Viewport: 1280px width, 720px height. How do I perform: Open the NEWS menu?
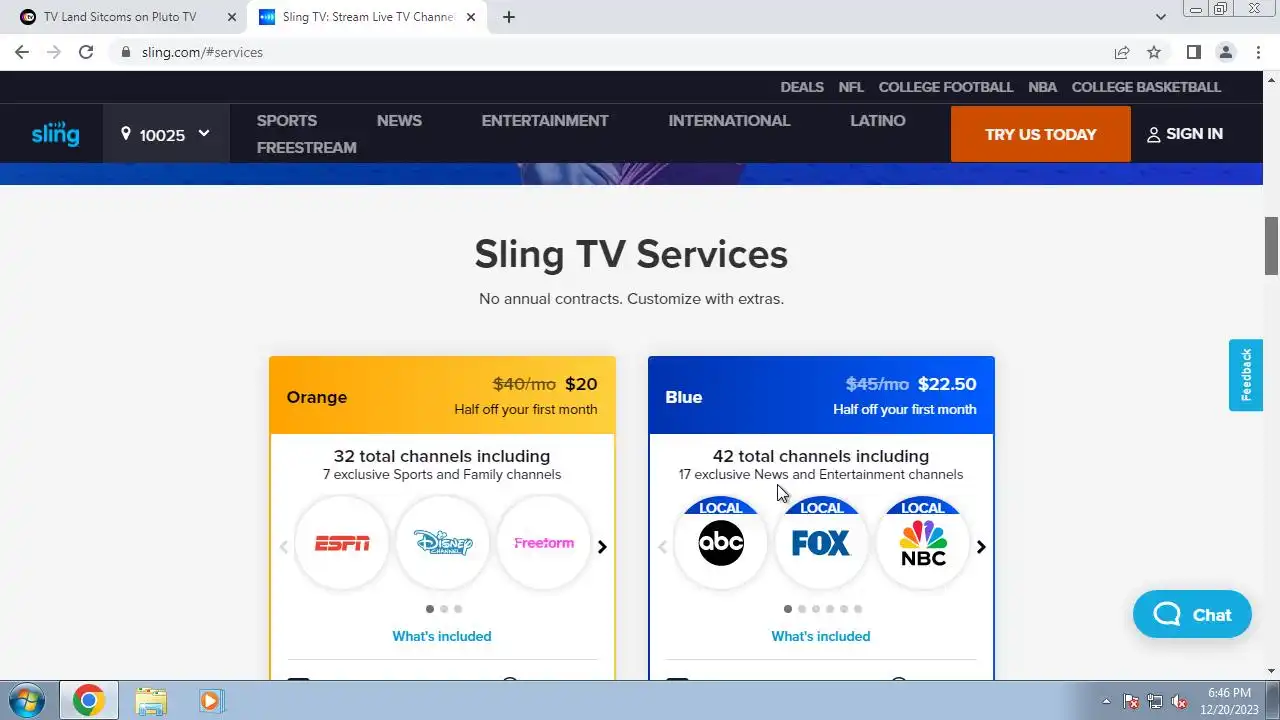399,120
